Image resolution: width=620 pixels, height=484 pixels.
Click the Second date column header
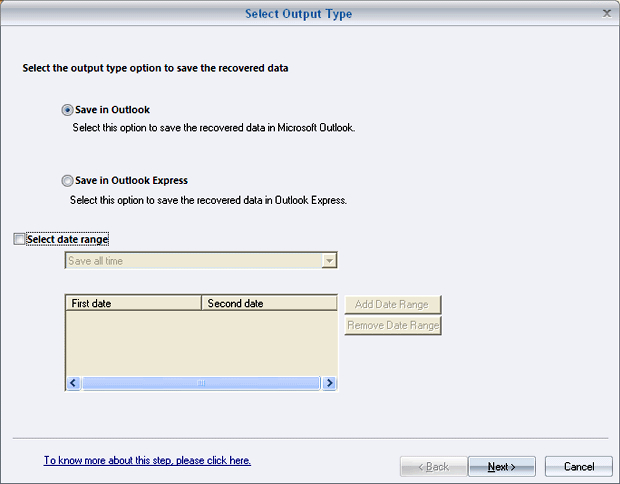click(269, 303)
